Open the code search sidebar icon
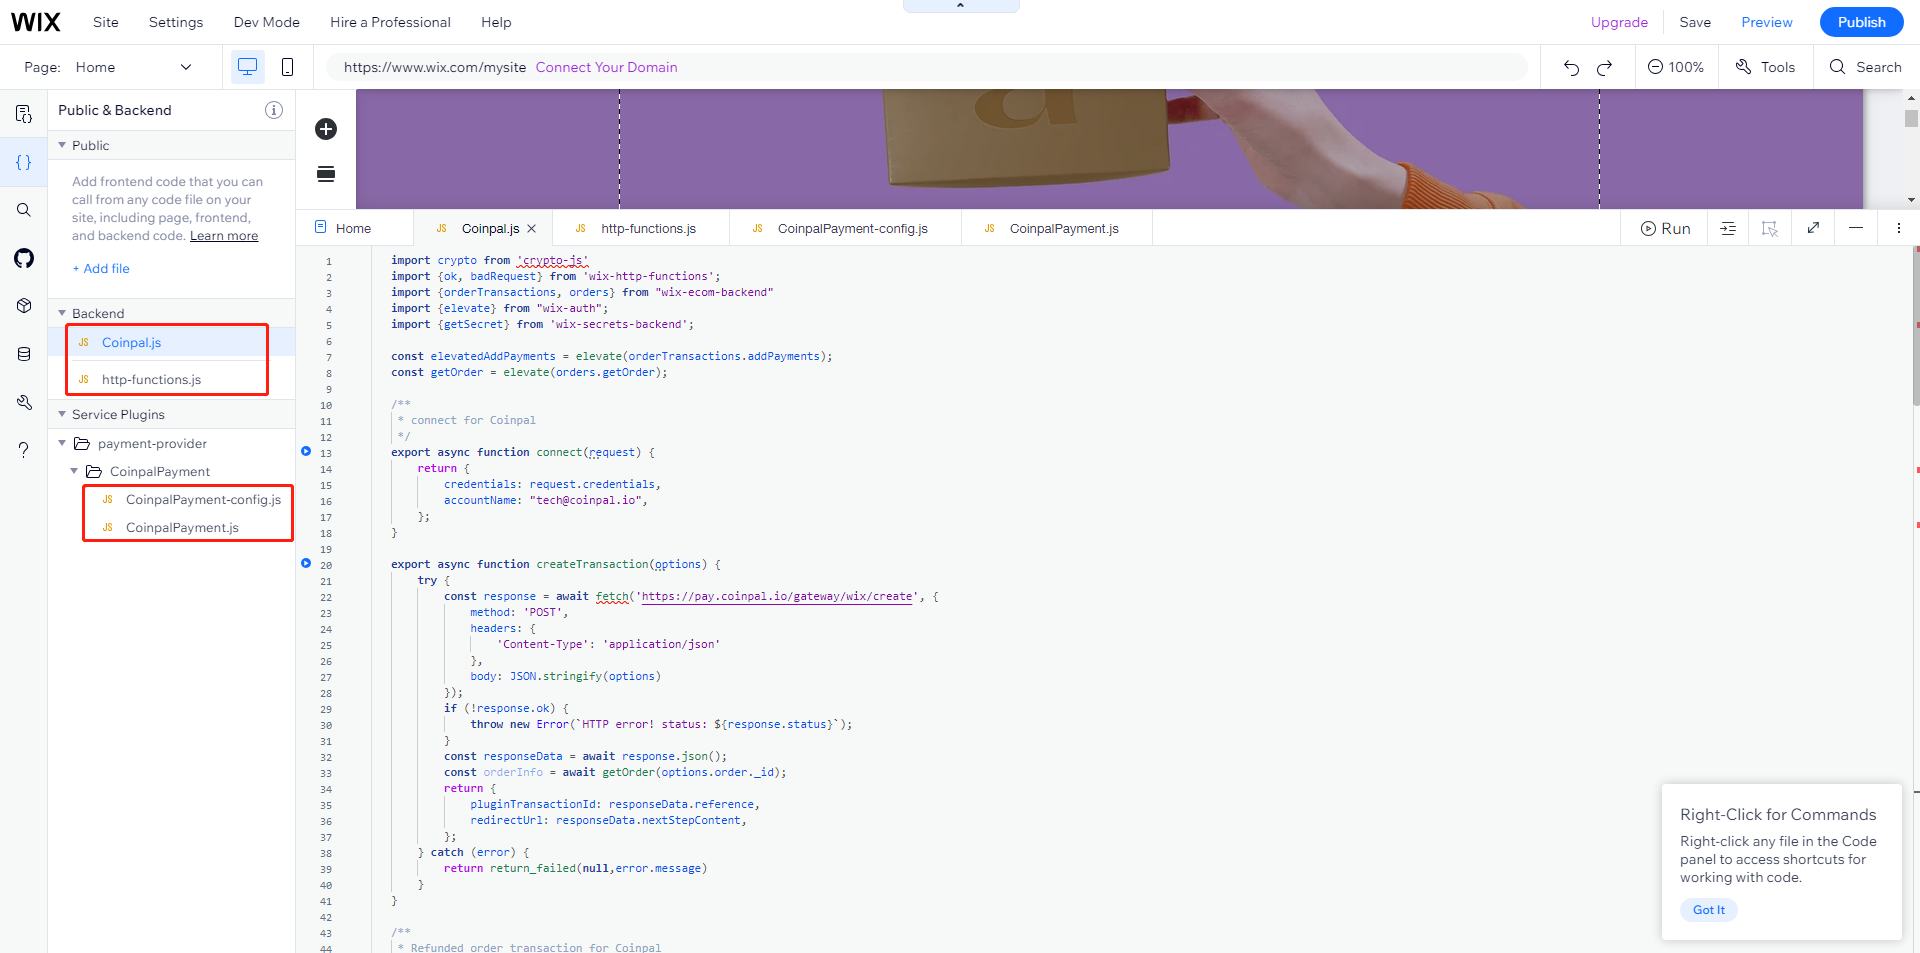Screen dimensions: 1920x953 coord(24,210)
